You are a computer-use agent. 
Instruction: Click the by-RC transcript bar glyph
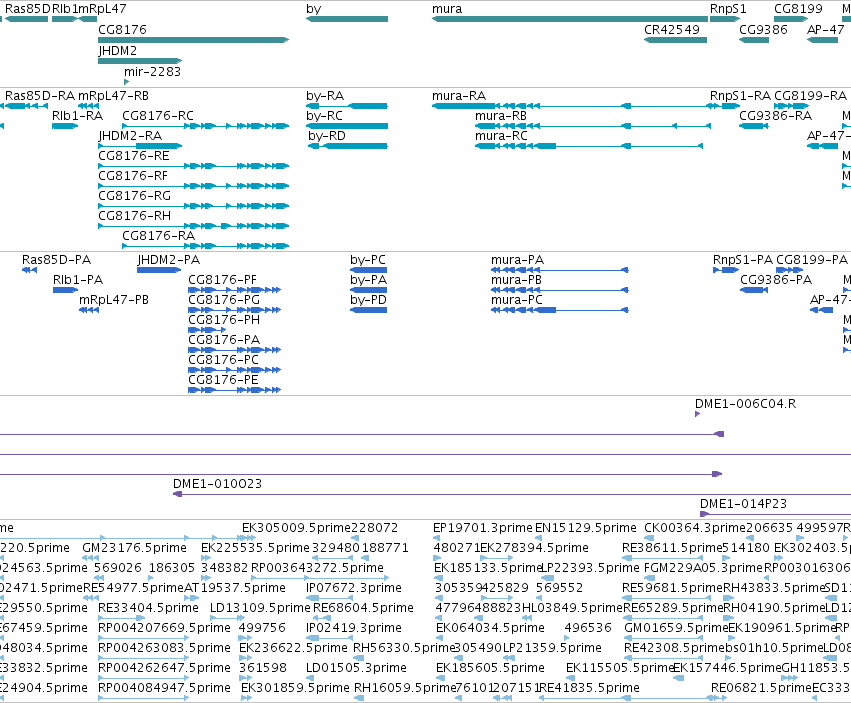click(347, 126)
